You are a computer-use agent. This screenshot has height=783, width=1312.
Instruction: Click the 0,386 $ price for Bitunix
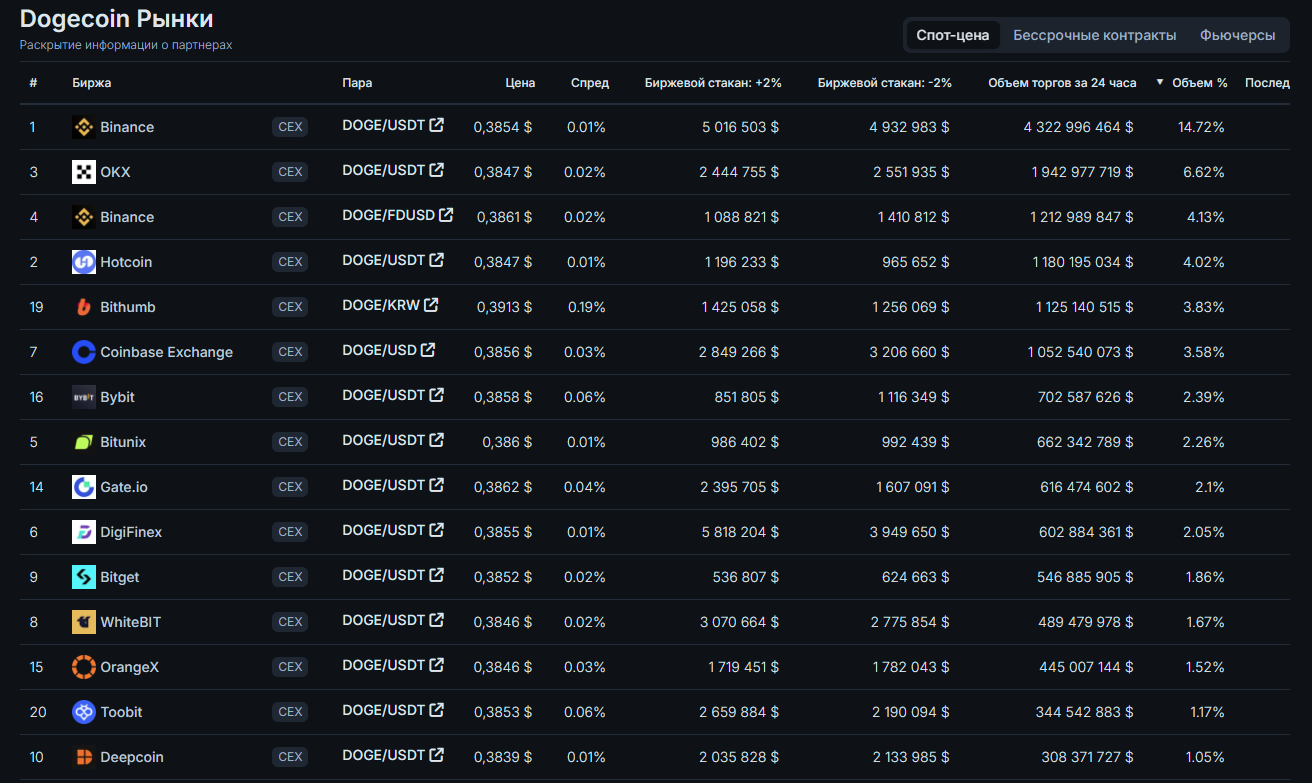[x=508, y=442]
